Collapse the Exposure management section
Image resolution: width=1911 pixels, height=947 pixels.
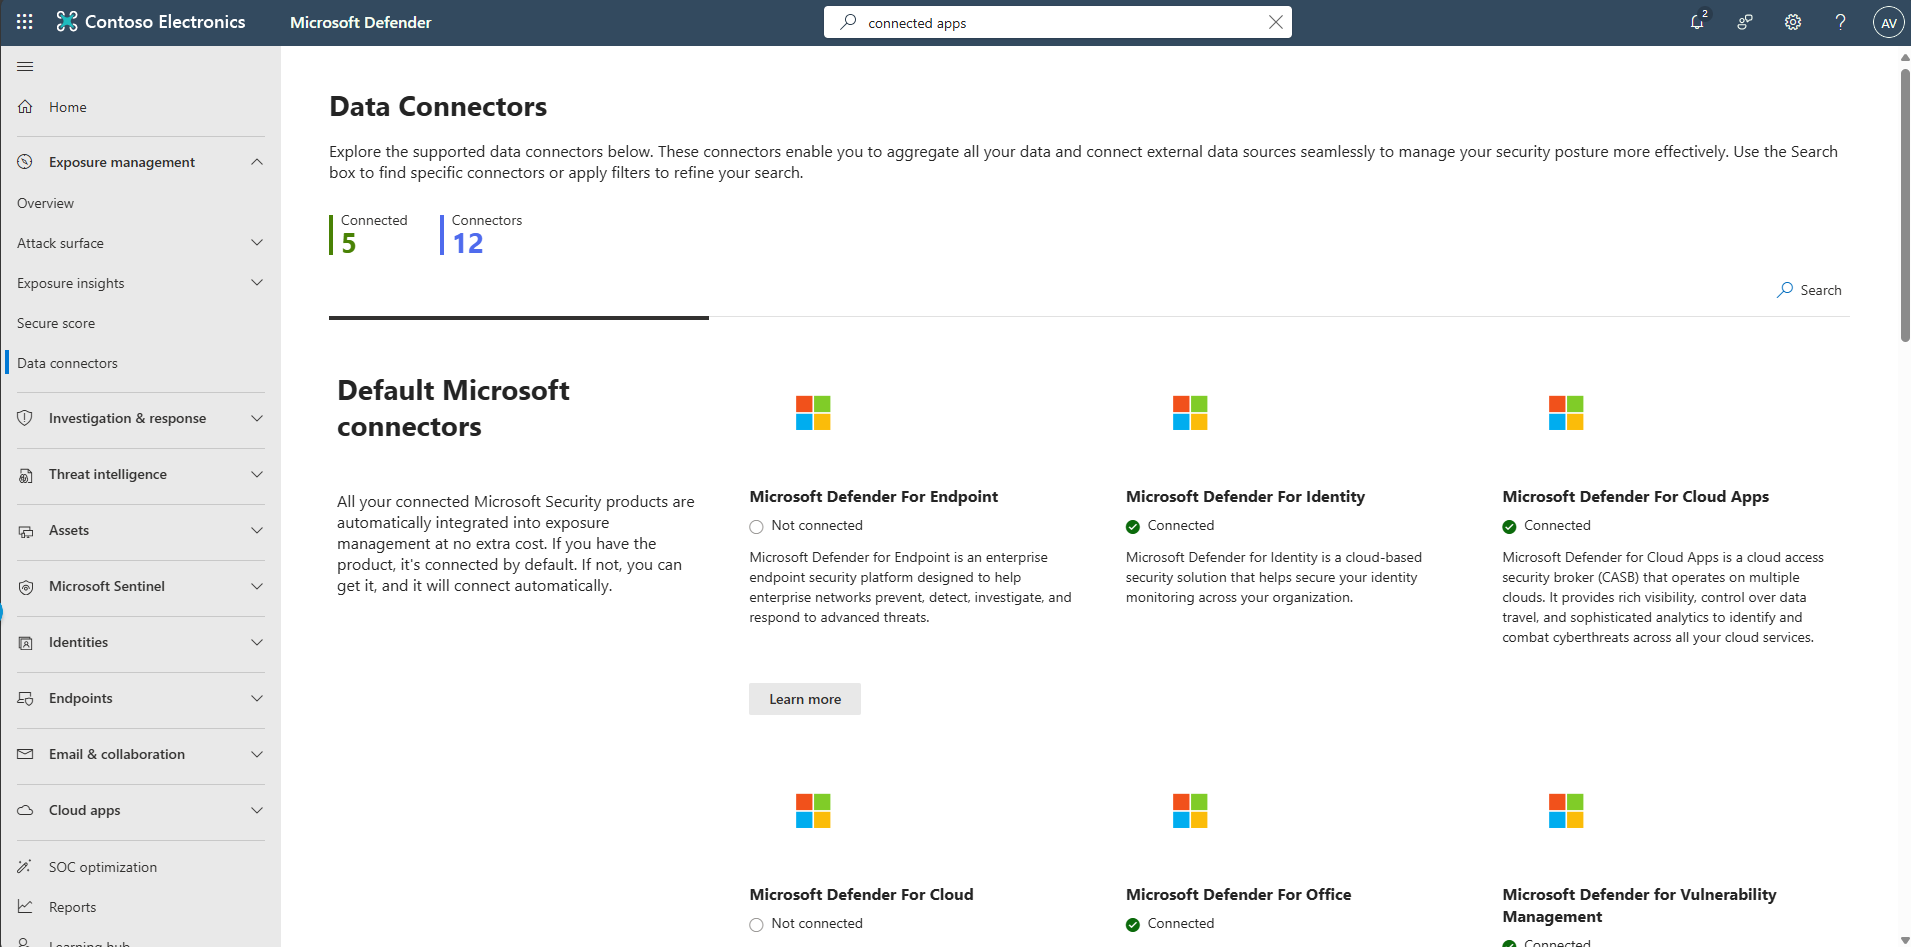point(257,162)
